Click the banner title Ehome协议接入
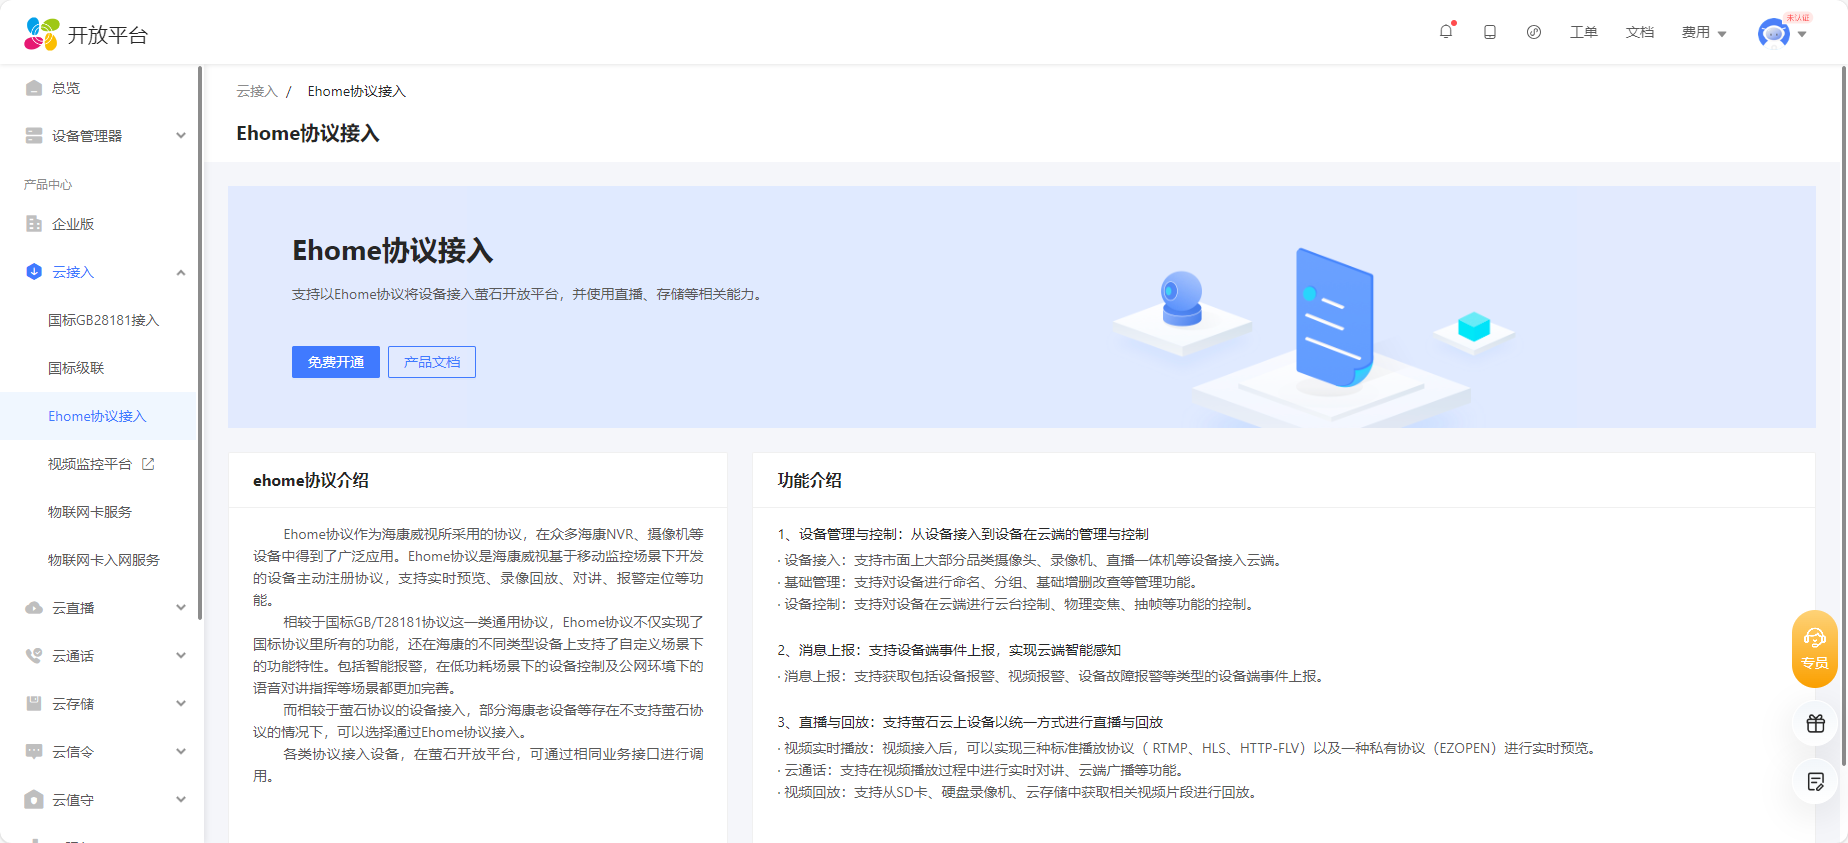1848x843 pixels. (x=393, y=251)
